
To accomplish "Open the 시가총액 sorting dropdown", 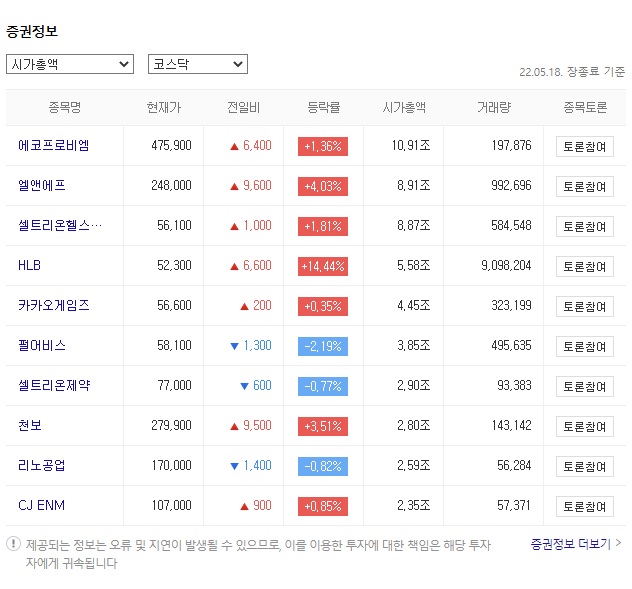I will pyautogui.click(x=70, y=64).
